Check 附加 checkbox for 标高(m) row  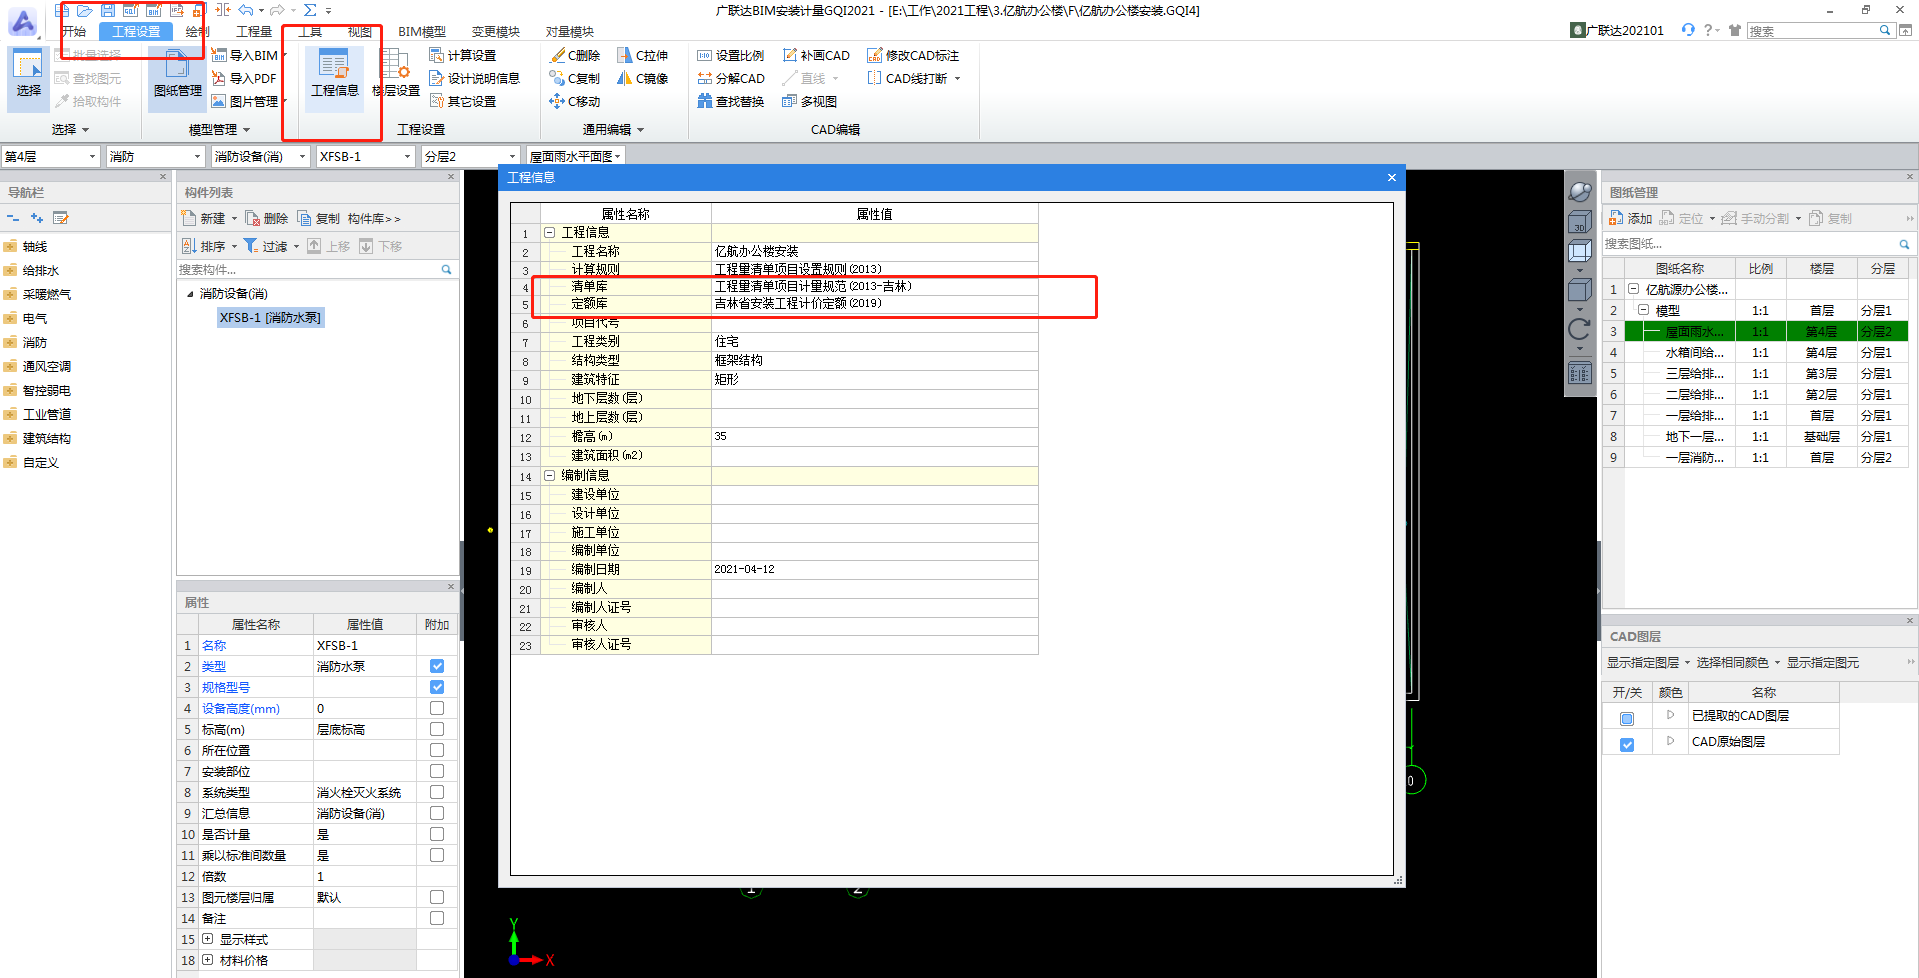437,729
